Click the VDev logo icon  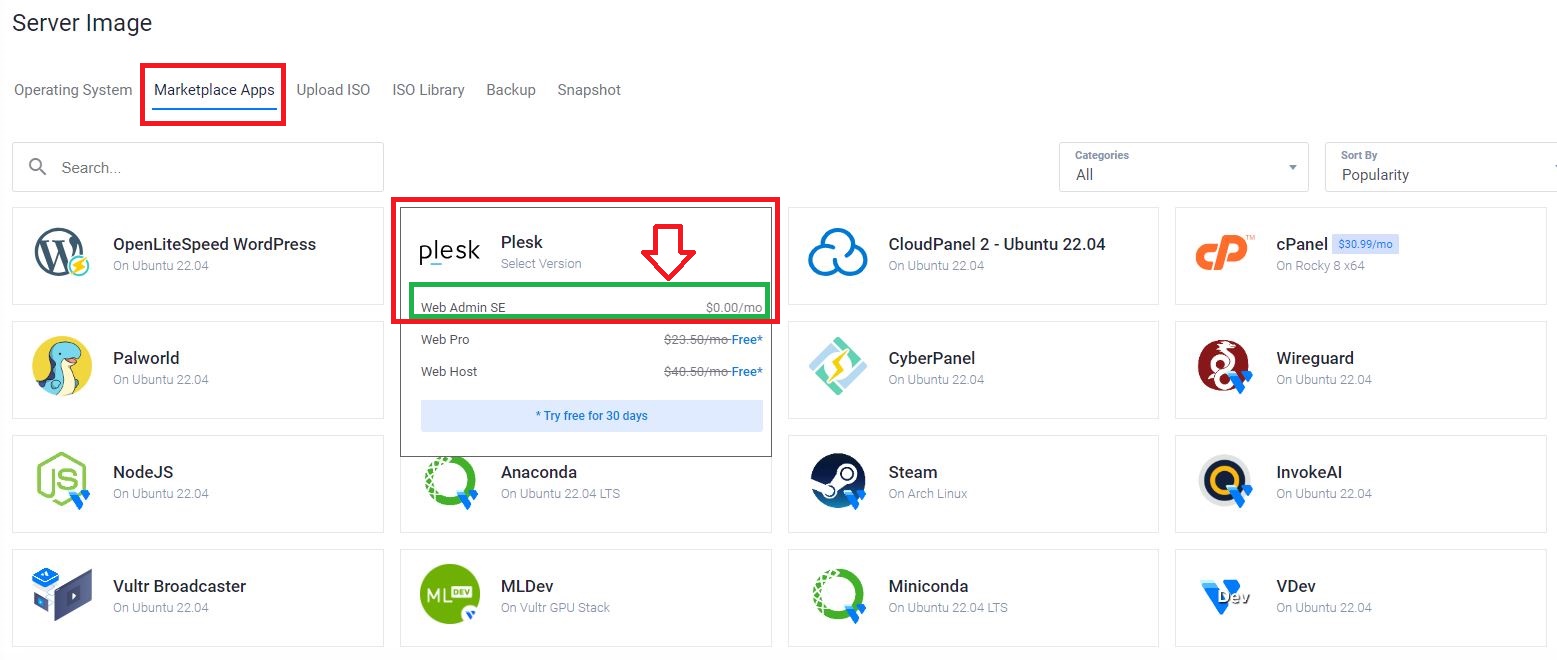[1225, 596]
